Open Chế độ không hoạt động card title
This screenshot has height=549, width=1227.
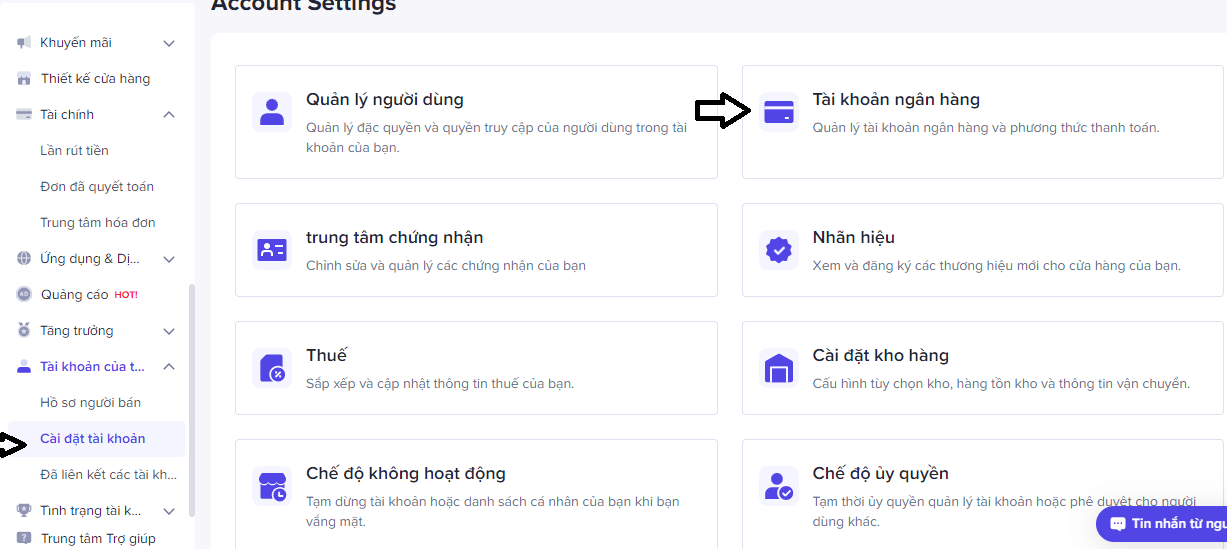[406, 474]
